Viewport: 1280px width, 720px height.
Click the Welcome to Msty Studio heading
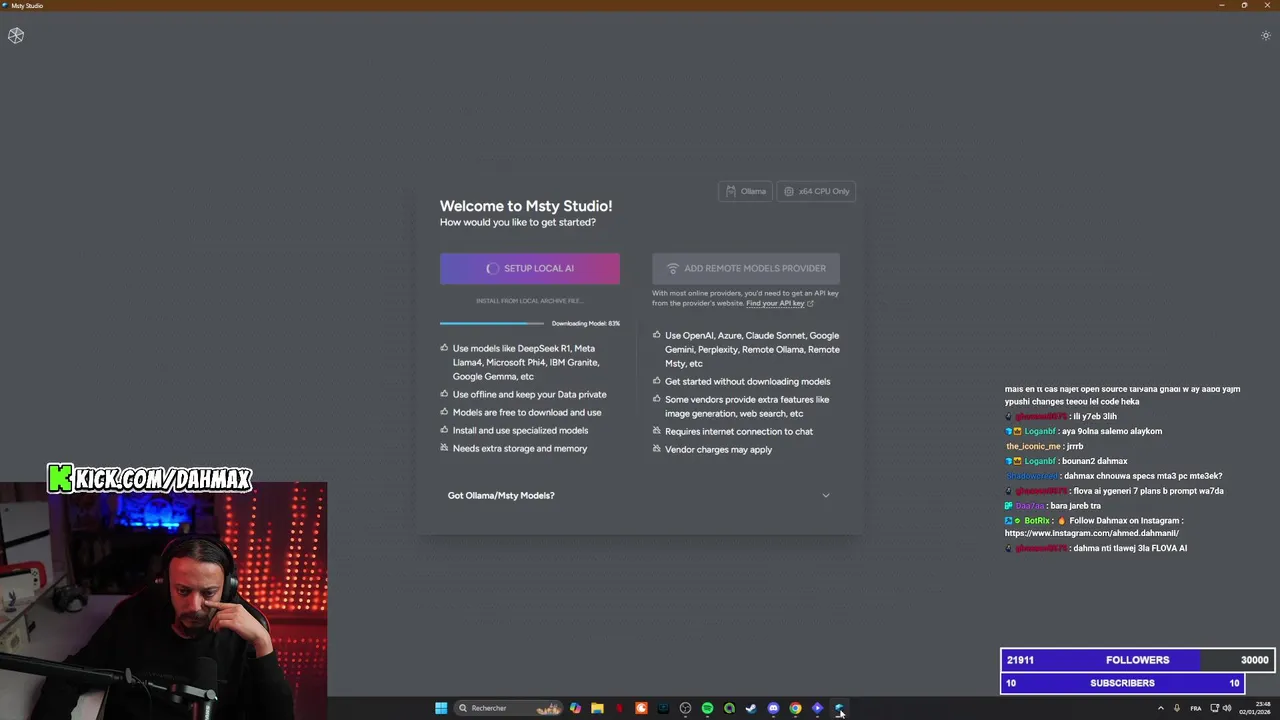tap(526, 206)
